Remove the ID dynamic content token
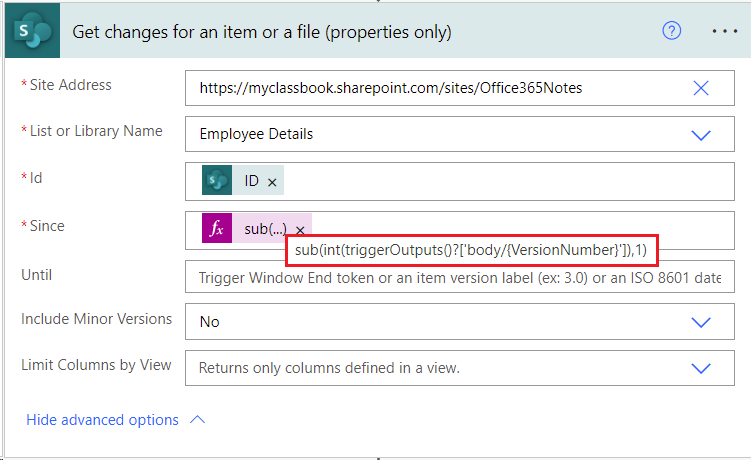751x460 pixels. [272, 182]
